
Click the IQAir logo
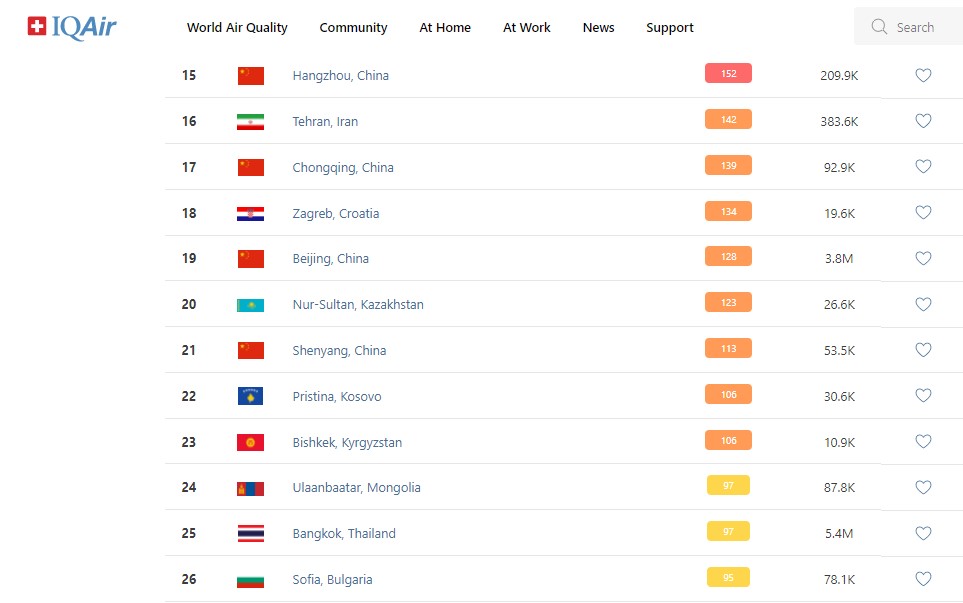coord(72,27)
